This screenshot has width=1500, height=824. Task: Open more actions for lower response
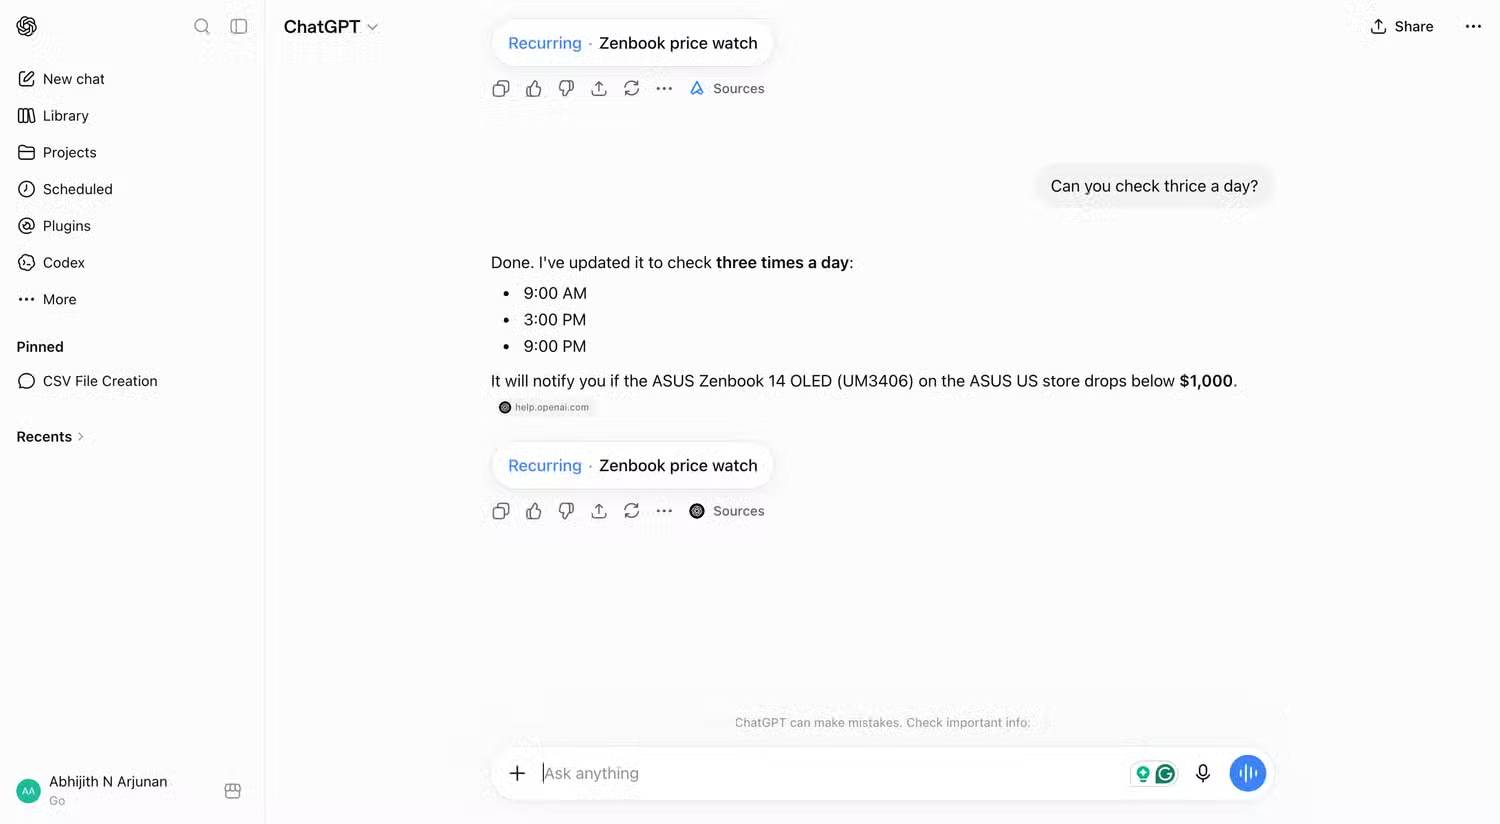[x=664, y=511]
